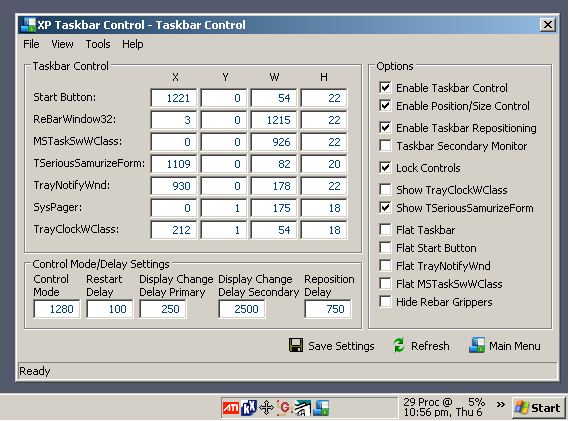Open the View menu

(x=62, y=44)
